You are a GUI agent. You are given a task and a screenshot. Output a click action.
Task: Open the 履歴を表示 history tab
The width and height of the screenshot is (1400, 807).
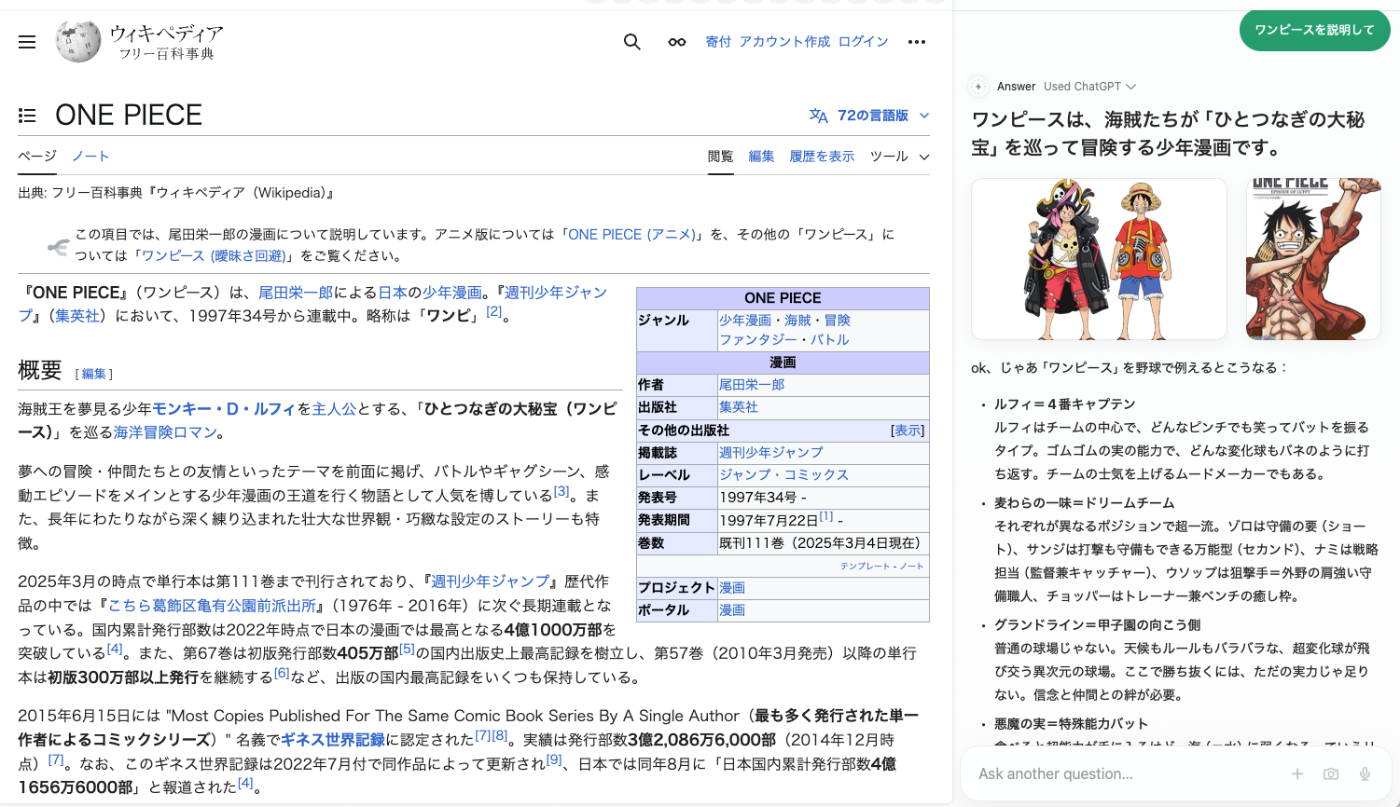[x=822, y=156]
